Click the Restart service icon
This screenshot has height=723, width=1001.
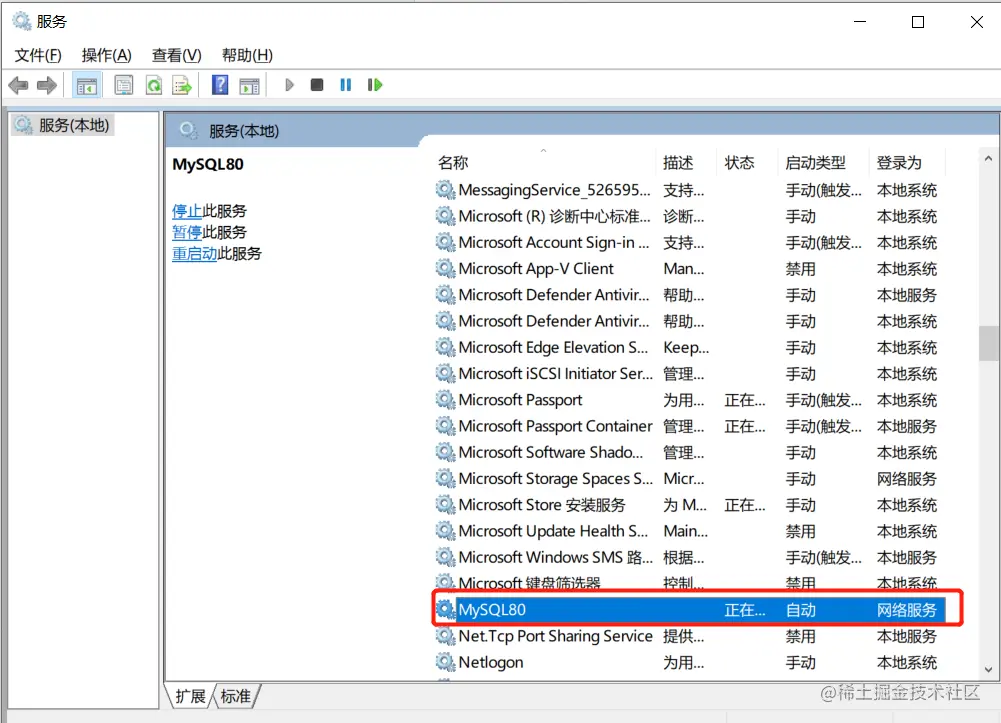tap(375, 85)
